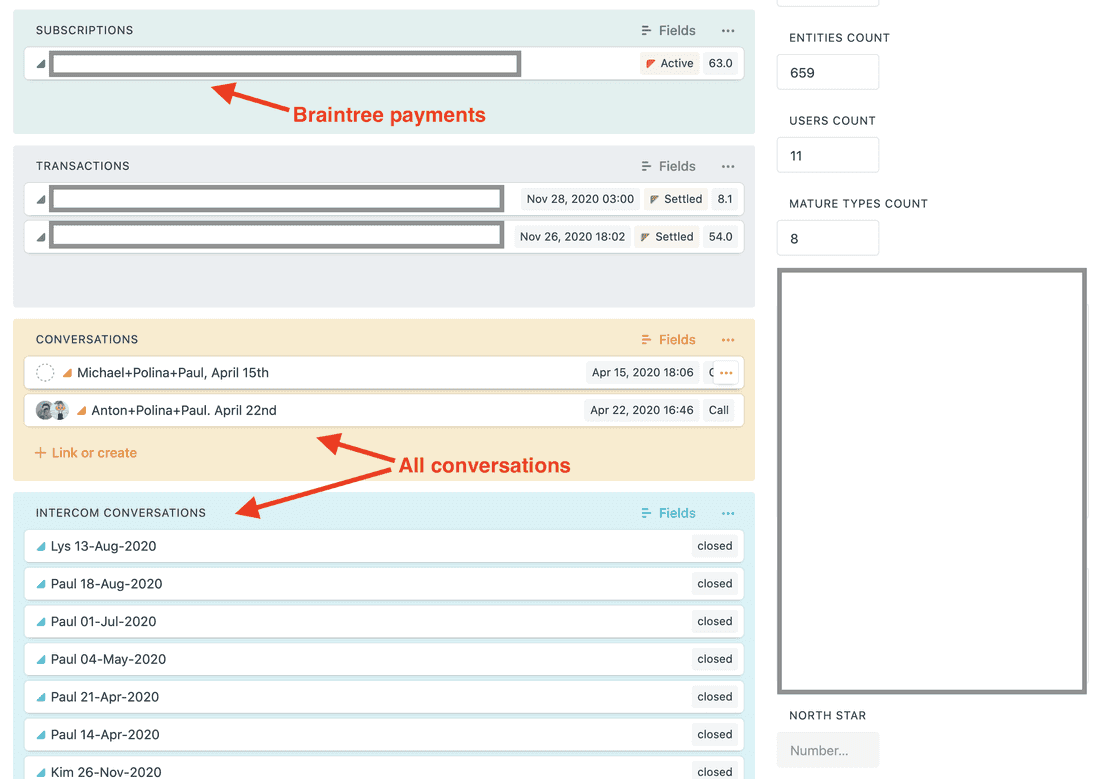Open the Subscriptions panel overflow menu
This screenshot has width=1100, height=779.
coord(728,30)
